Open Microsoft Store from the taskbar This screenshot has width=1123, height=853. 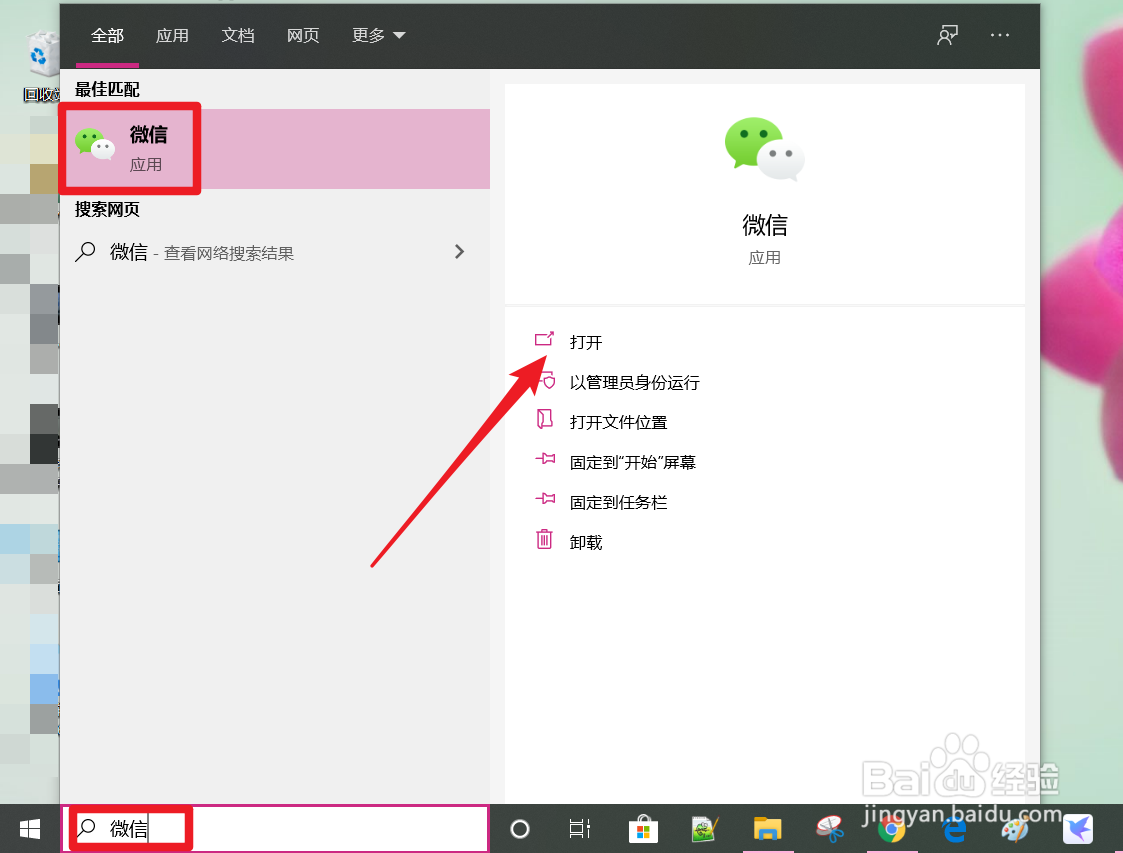point(642,829)
